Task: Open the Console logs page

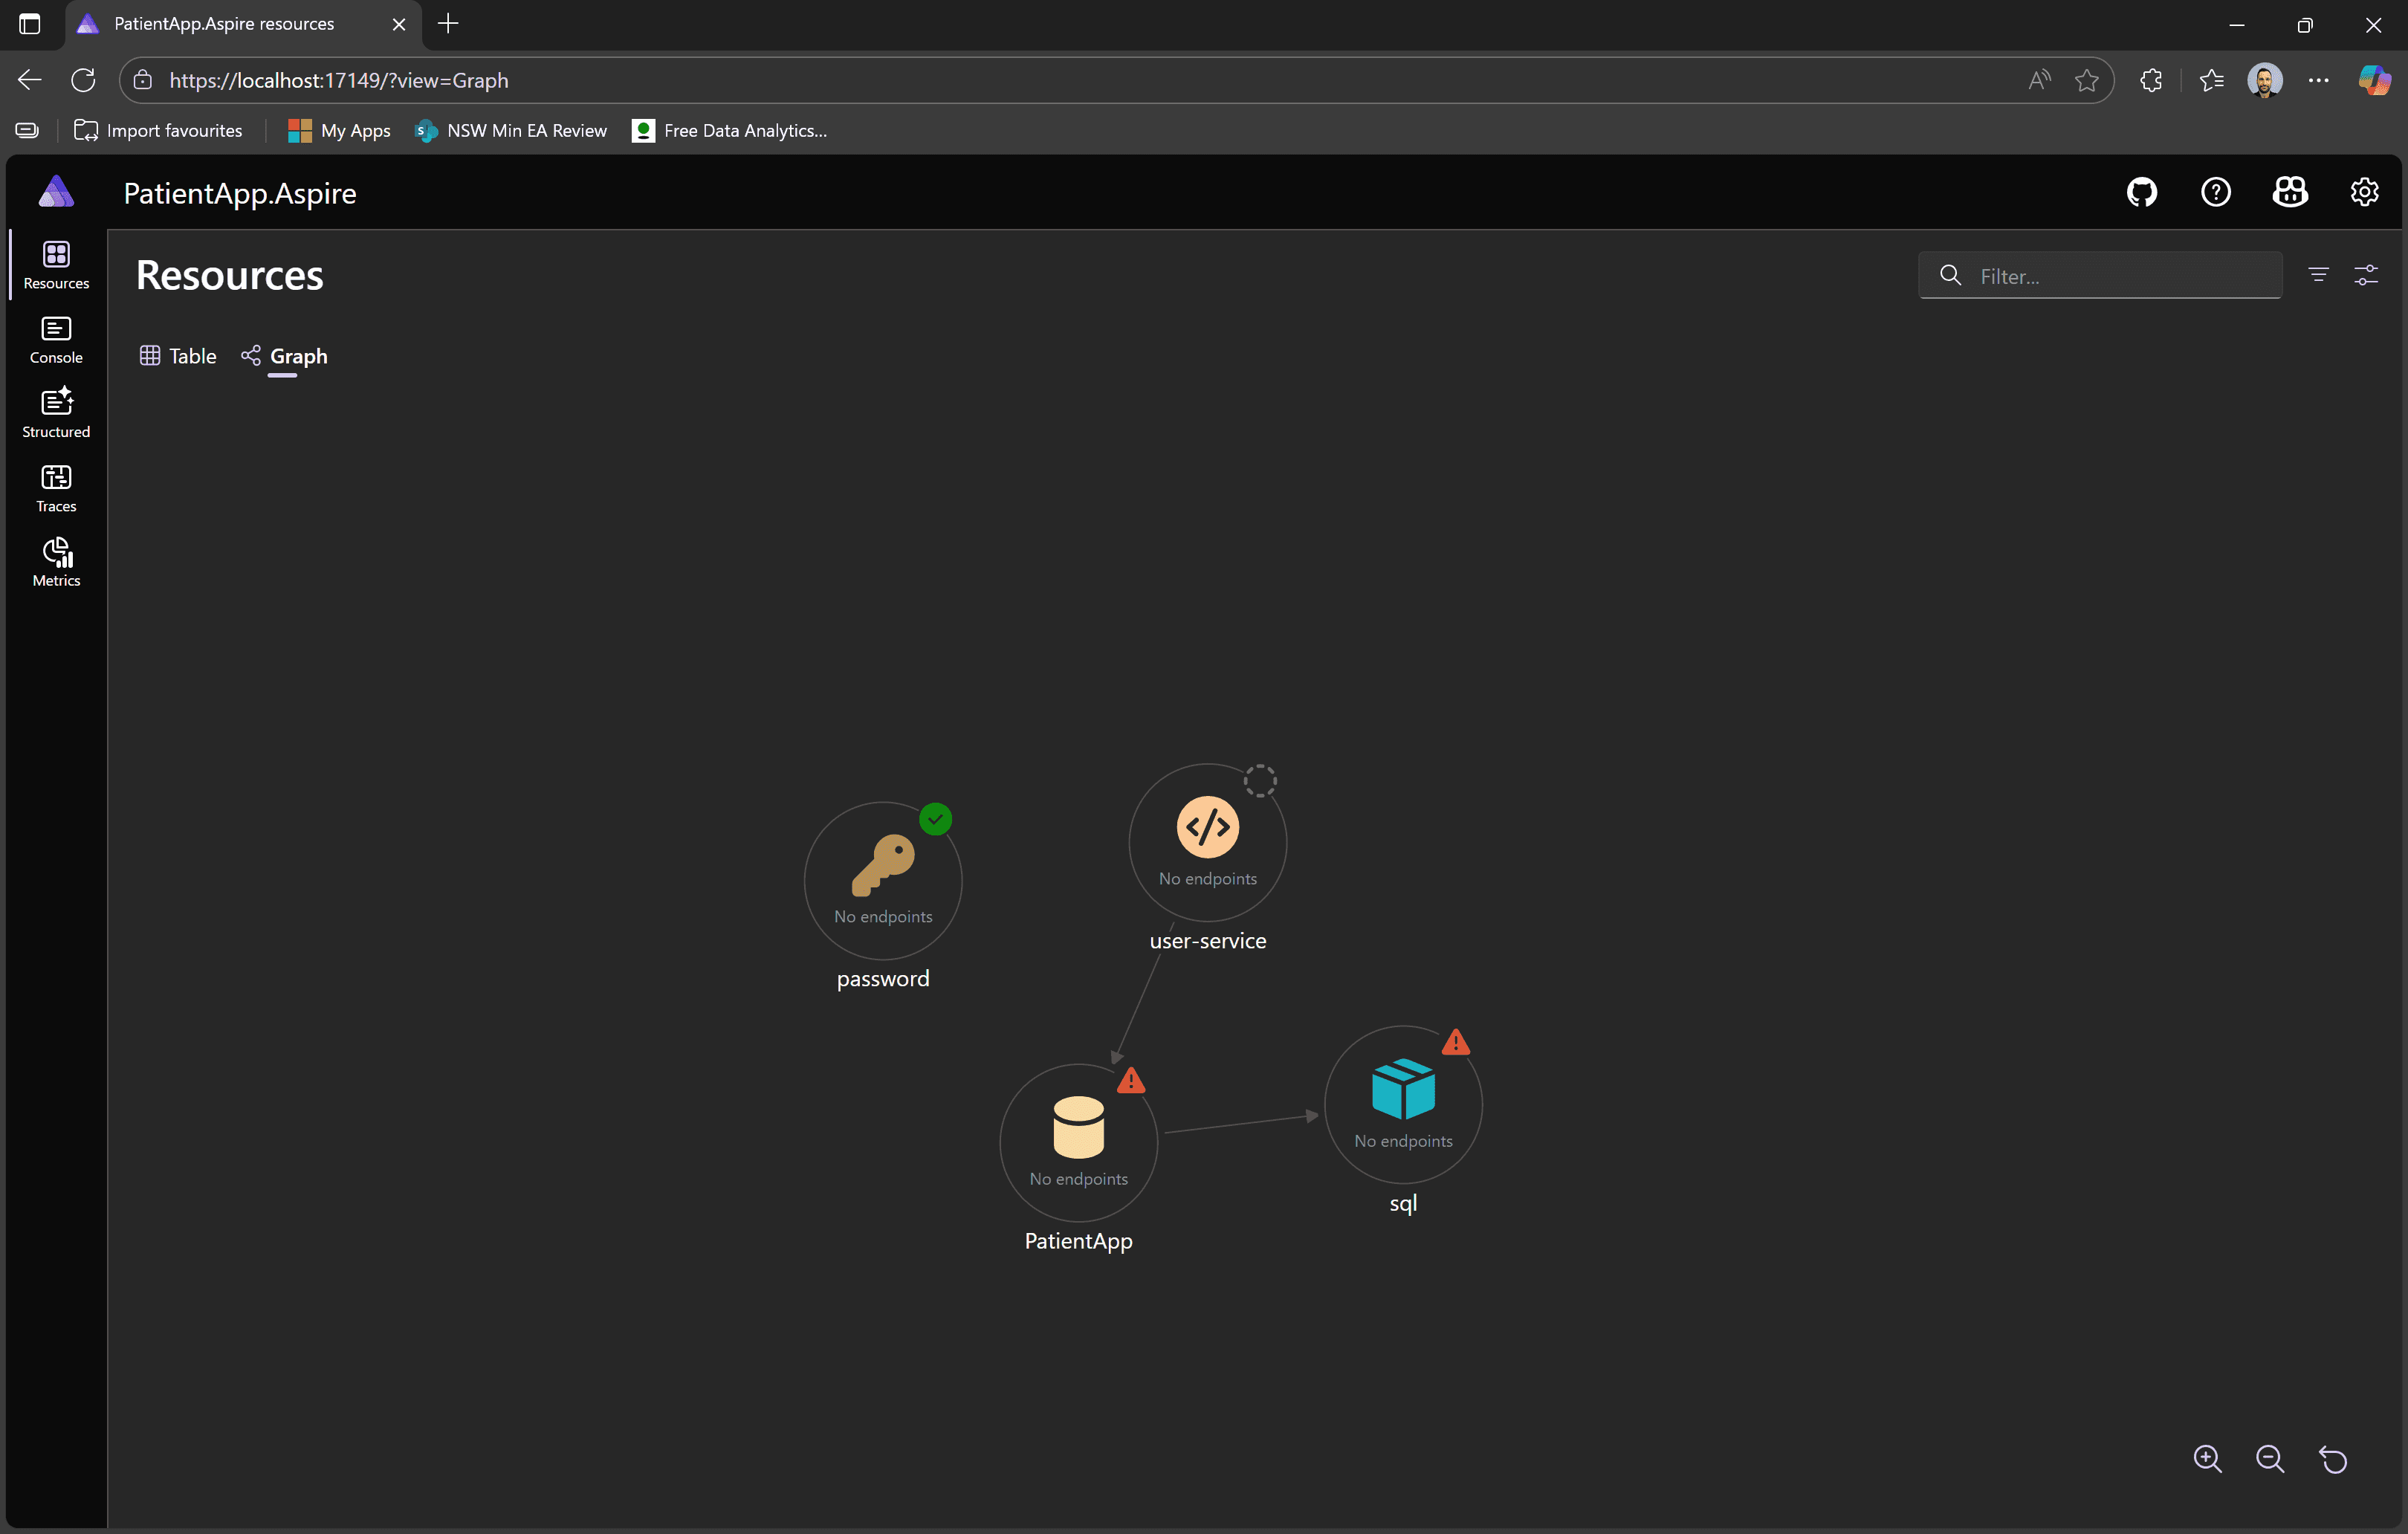Action: [x=56, y=340]
